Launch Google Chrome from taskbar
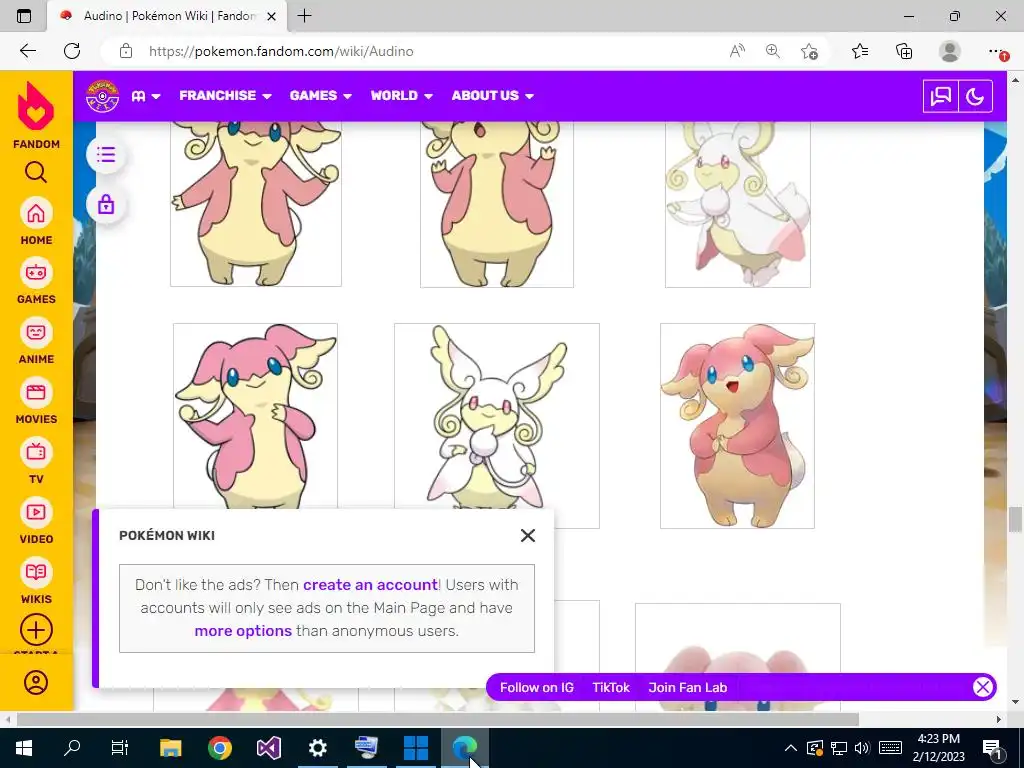This screenshot has width=1024, height=768. [x=220, y=748]
